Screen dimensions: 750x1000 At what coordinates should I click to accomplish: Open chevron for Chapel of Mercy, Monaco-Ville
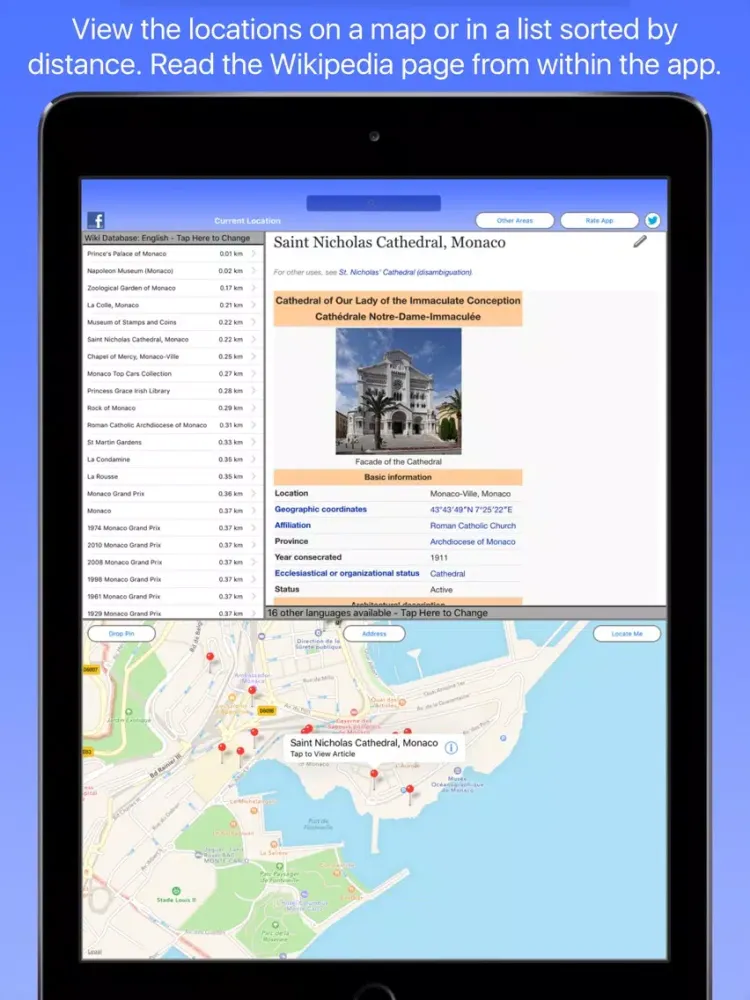point(253,357)
